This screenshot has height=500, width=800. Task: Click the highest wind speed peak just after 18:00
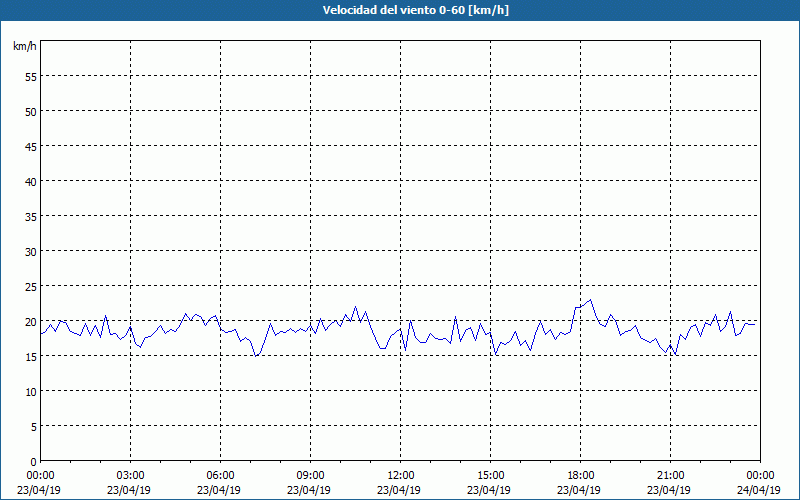[x=590, y=299]
